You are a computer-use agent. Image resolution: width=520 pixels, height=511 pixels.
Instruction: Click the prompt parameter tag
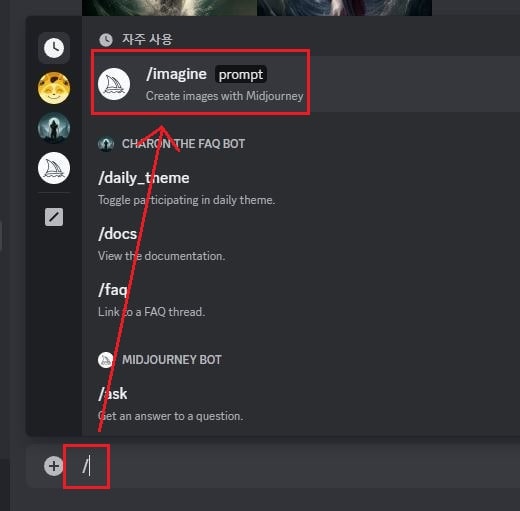241,74
